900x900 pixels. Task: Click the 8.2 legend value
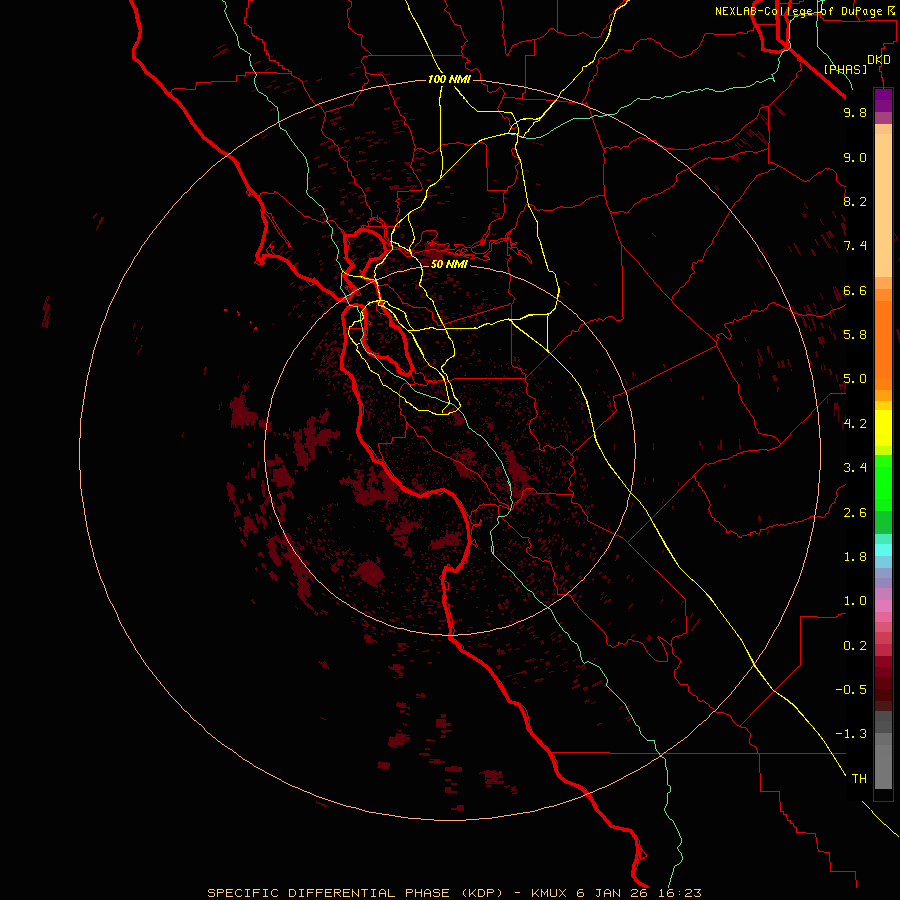[x=855, y=201]
